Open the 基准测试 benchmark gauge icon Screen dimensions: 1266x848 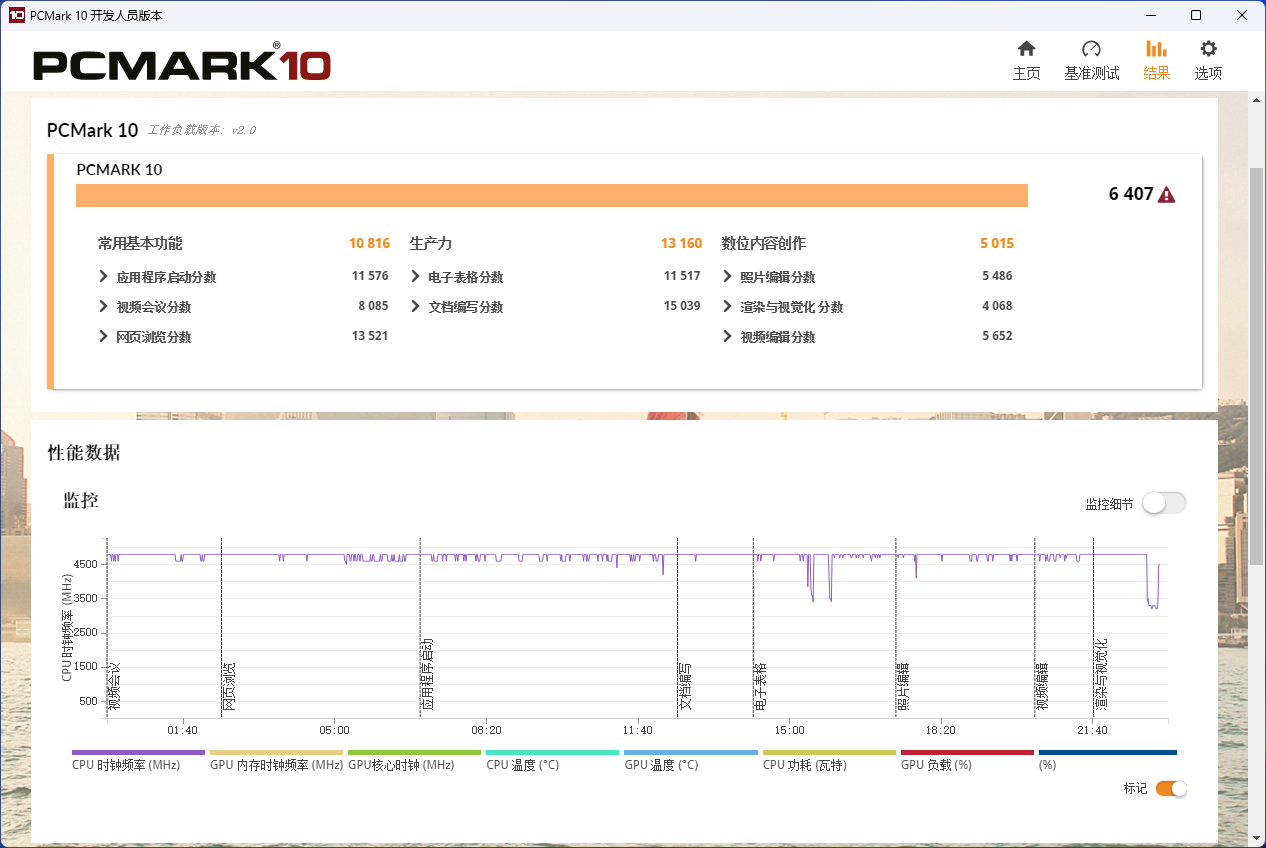pos(1091,49)
